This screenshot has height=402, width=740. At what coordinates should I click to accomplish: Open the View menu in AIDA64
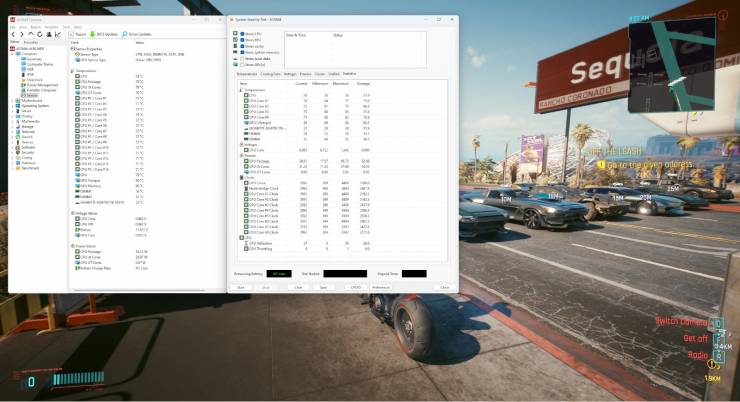[23, 27]
